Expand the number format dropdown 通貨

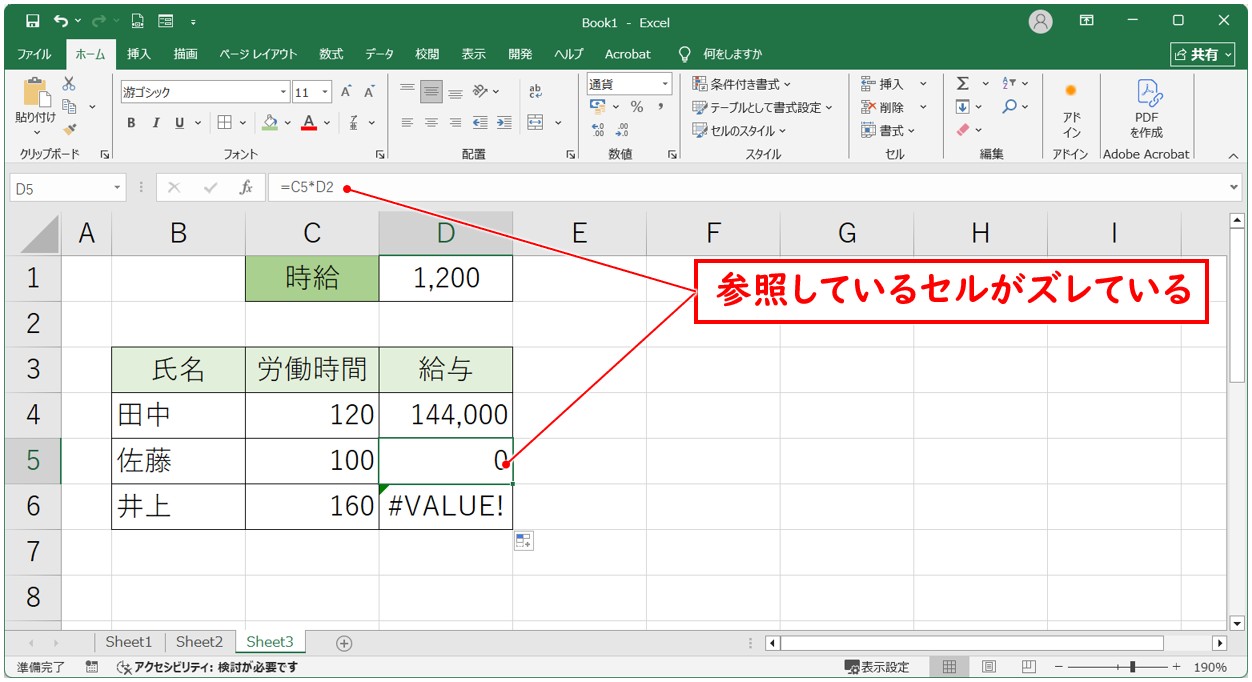click(665, 84)
